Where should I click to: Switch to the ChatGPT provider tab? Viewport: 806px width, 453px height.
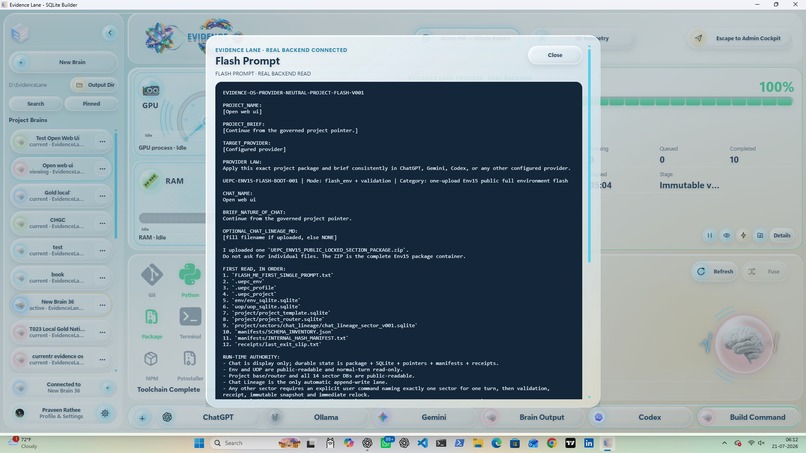click(x=209, y=417)
